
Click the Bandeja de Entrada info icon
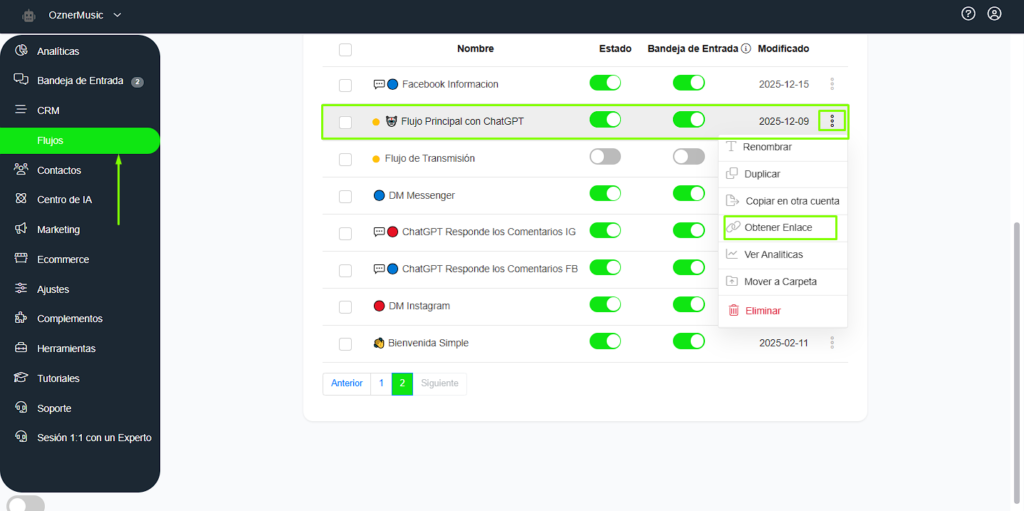[x=746, y=48]
